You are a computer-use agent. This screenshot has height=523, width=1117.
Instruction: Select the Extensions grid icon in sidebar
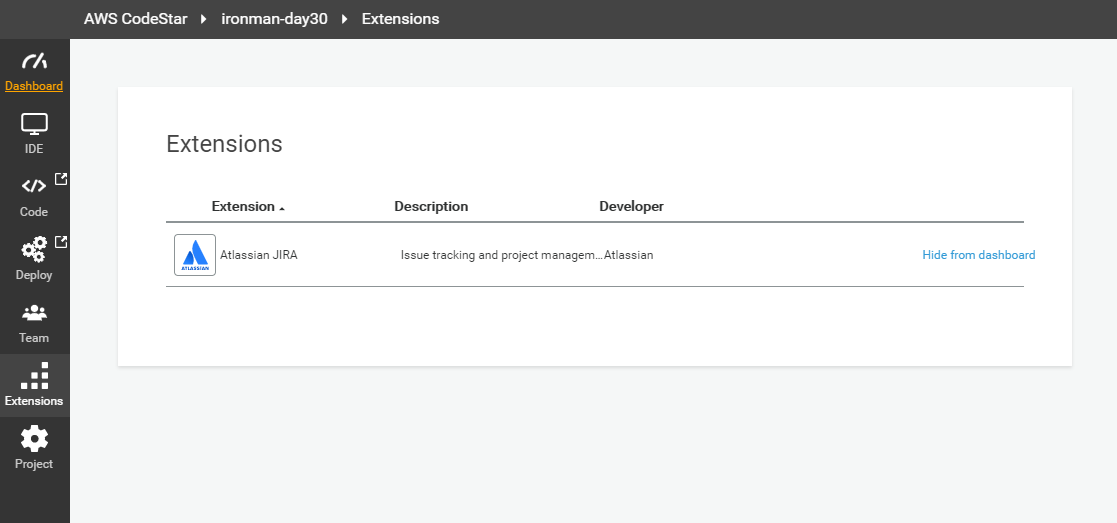click(34, 376)
